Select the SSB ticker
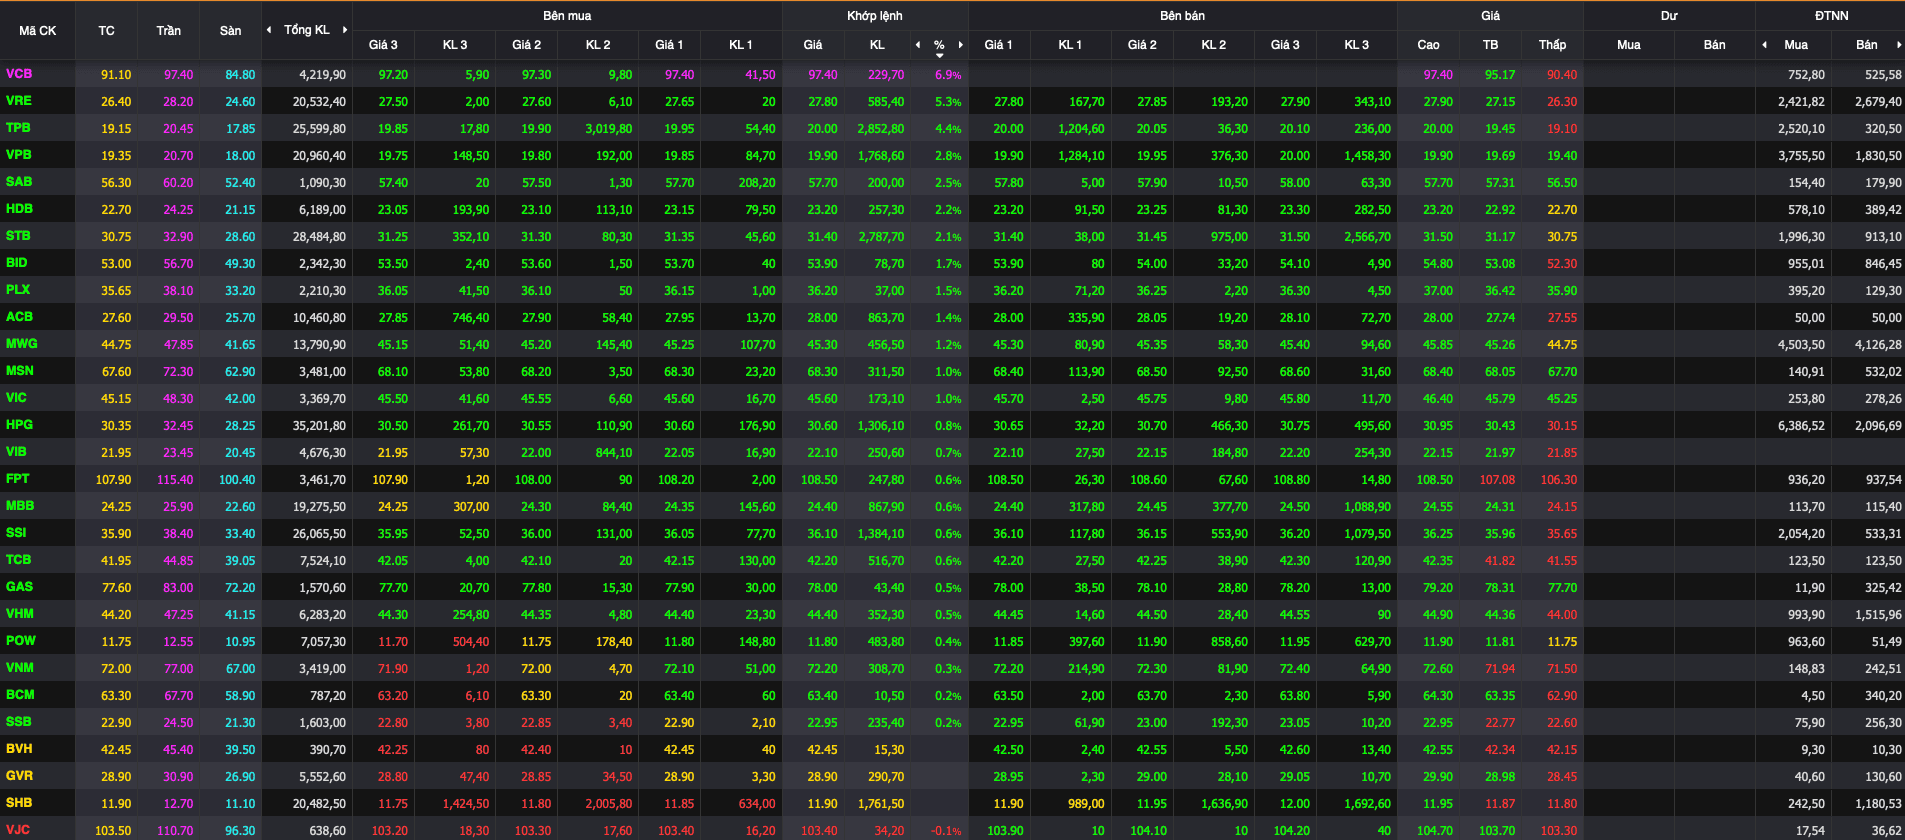Screen dimensions: 1905x840 pos(18,722)
